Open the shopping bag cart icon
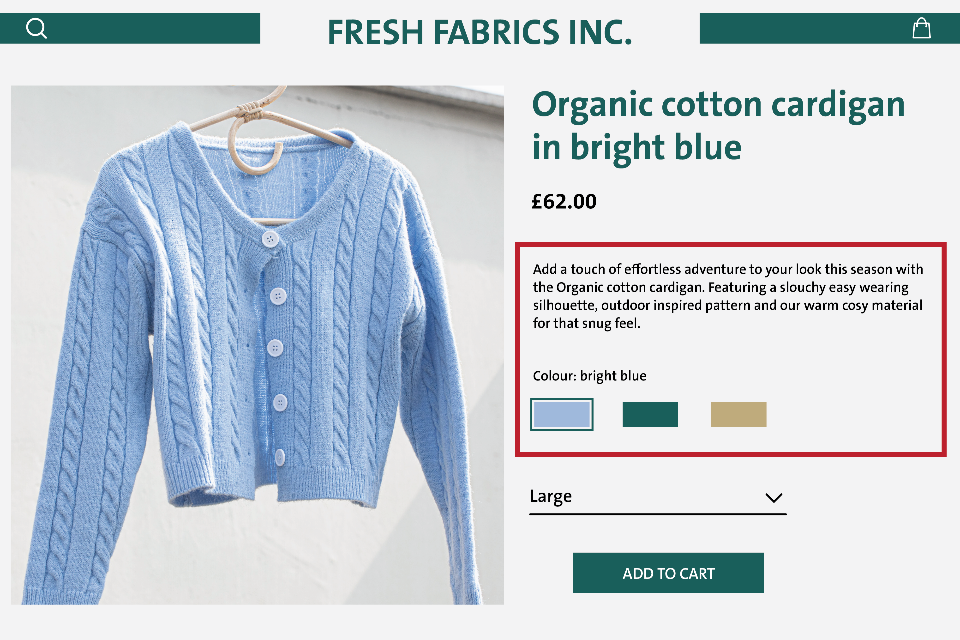Screen dimensions: 960x640 (x=921, y=29)
